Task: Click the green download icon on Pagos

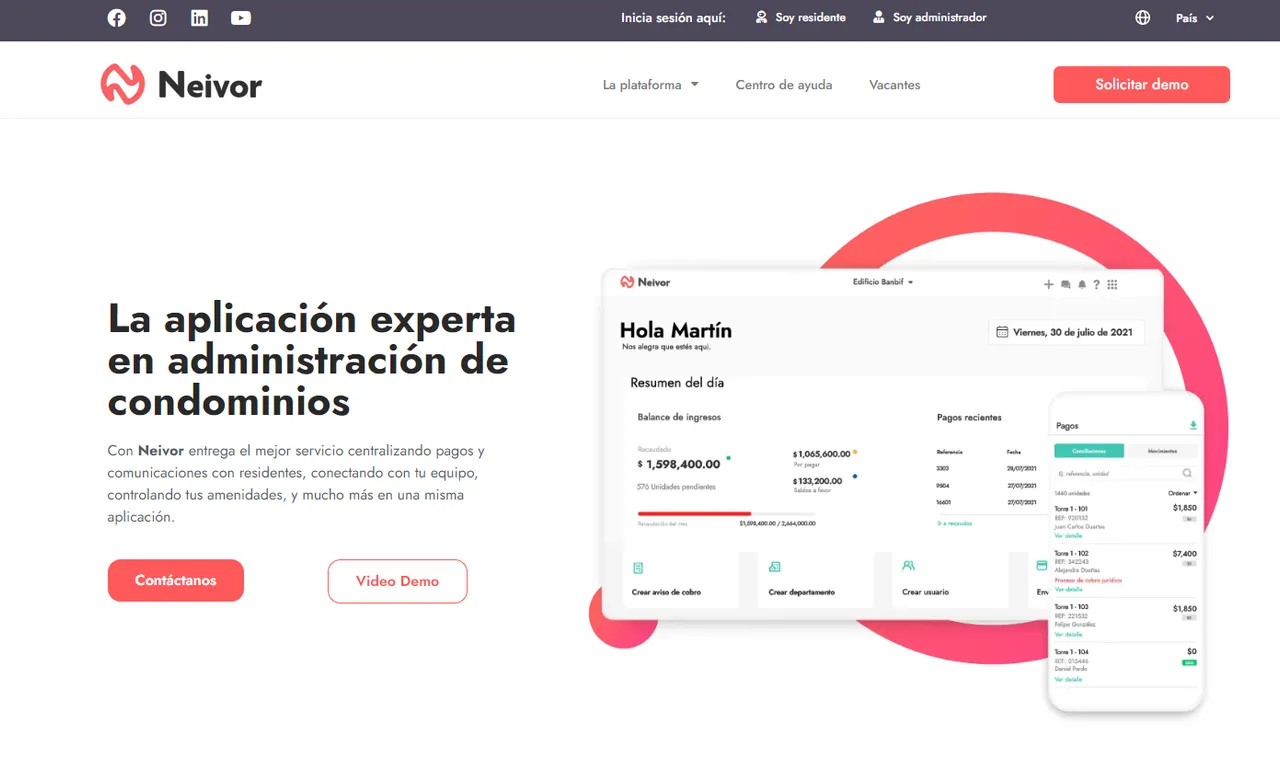Action: [x=1193, y=426]
